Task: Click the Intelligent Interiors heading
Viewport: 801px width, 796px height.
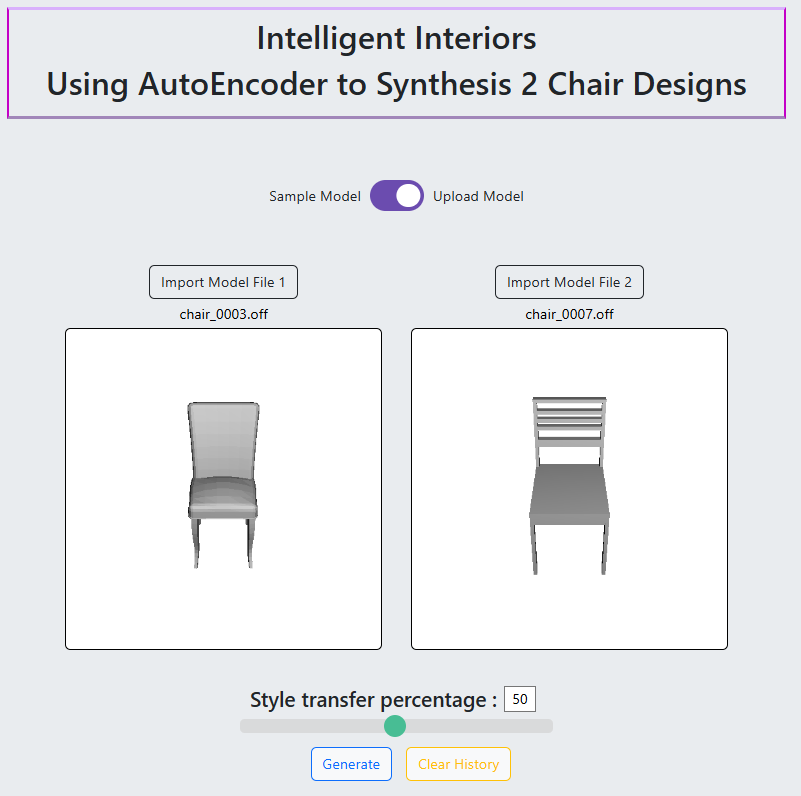Action: click(396, 38)
